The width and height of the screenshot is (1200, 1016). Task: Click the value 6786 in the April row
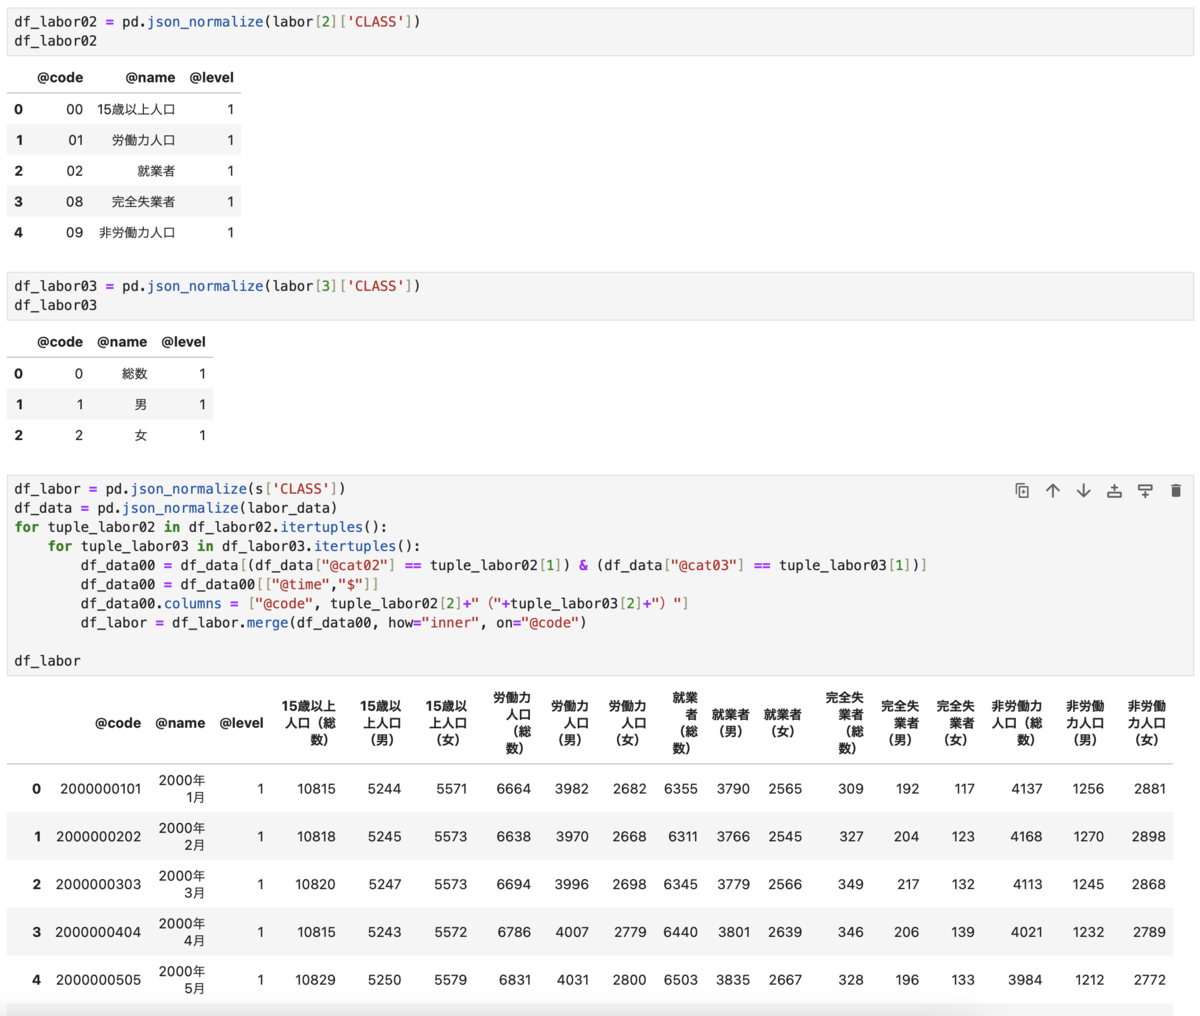click(x=514, y=932)
